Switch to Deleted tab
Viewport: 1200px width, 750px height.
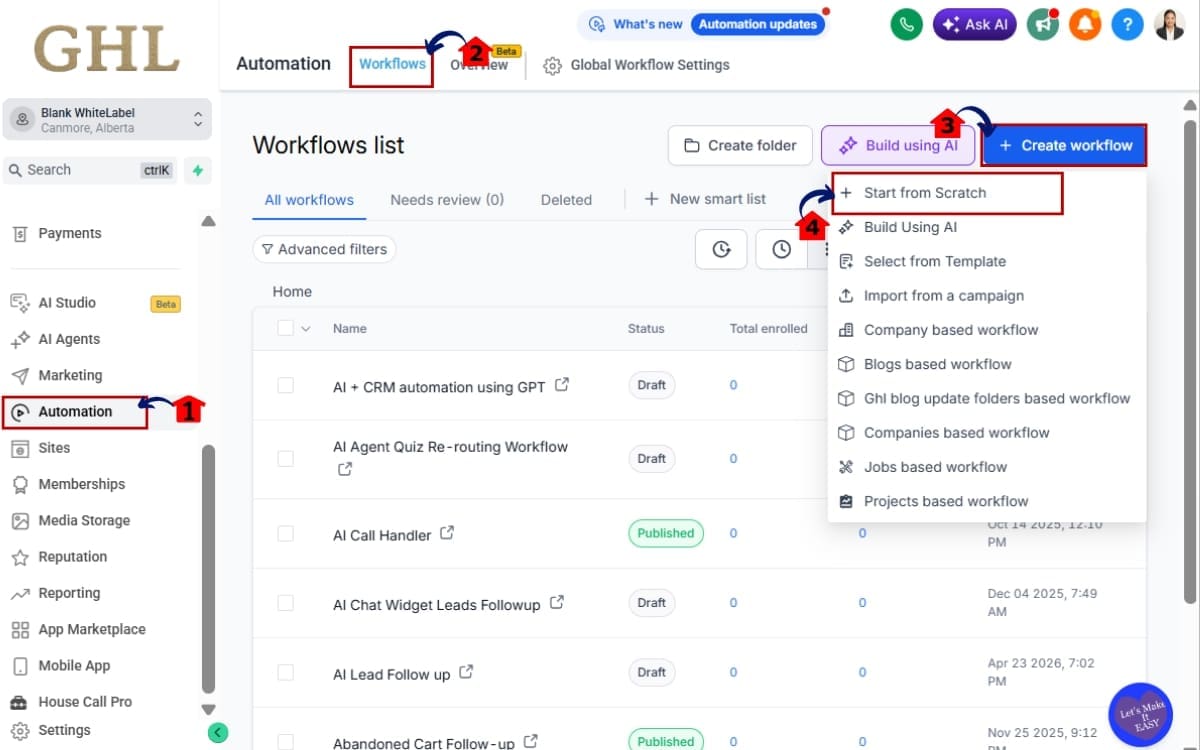point(566,200)
